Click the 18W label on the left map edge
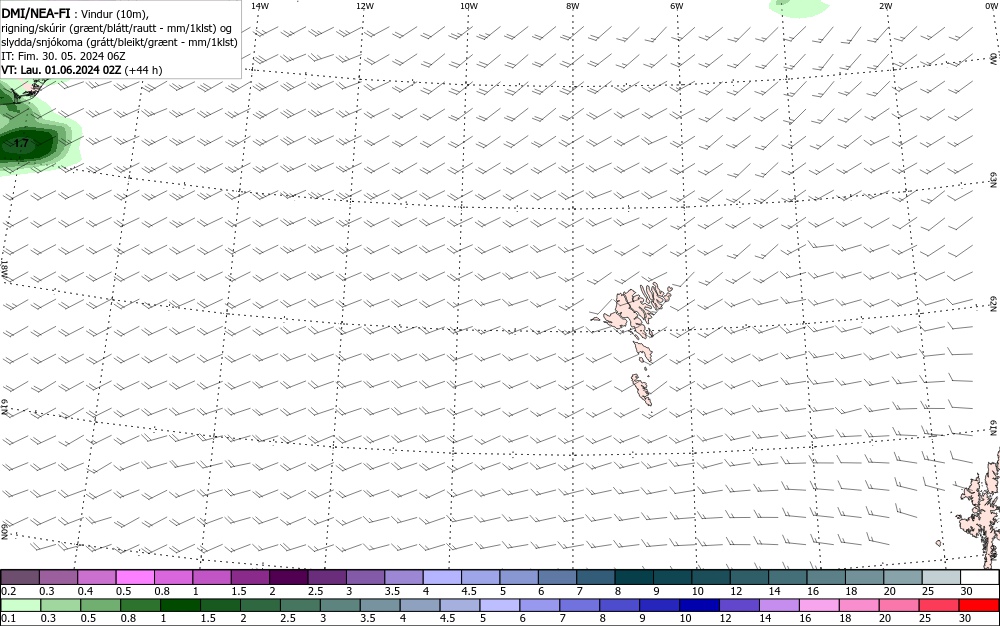The width and height of the screenshot is (1000, 626). 4,270
